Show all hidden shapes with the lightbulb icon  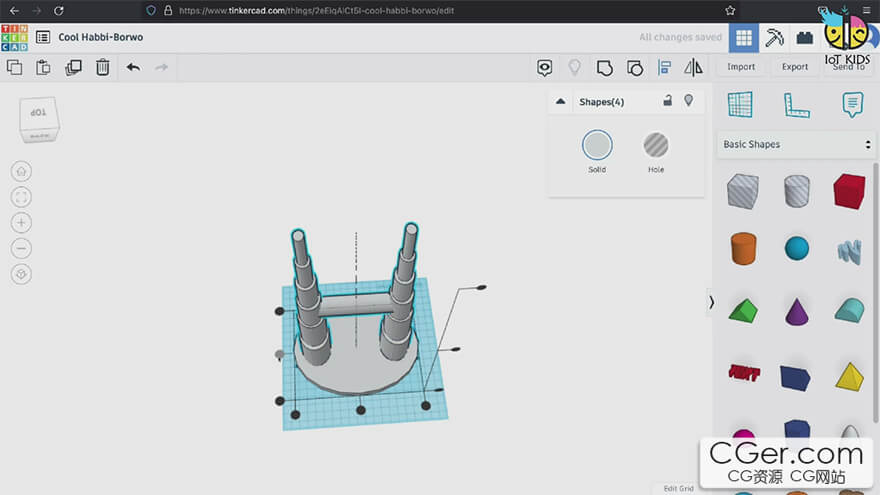tap(574, 68)
